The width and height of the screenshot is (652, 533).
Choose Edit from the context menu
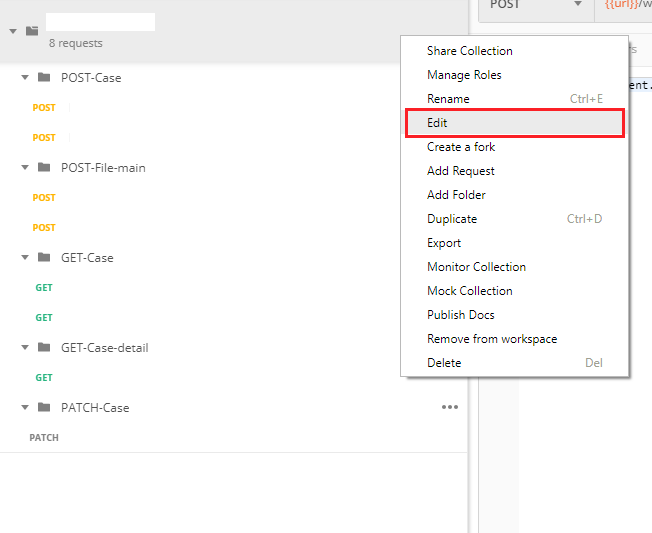[514, 123]
